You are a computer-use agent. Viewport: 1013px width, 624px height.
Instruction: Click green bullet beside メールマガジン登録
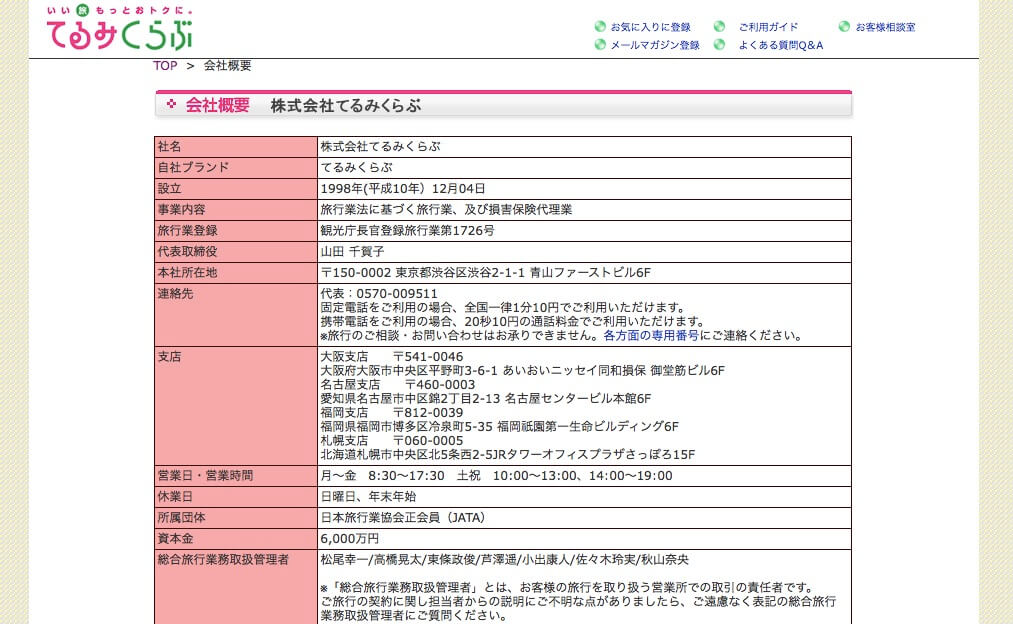600,45
